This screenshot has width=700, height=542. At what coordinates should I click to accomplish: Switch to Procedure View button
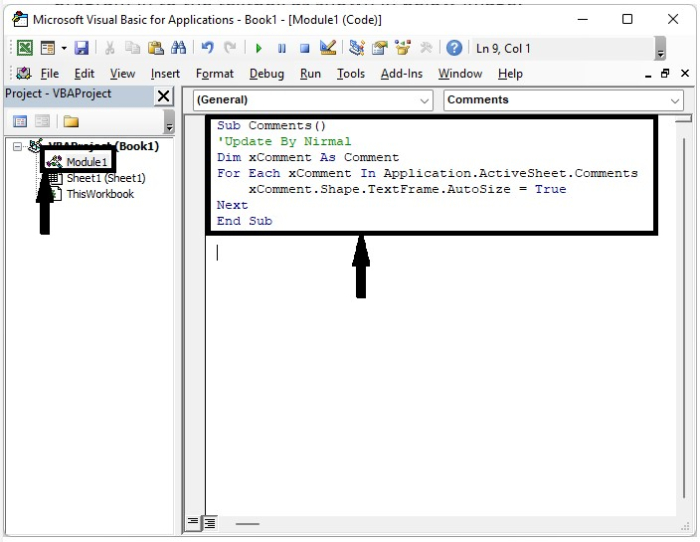click(x=193, y=521)
